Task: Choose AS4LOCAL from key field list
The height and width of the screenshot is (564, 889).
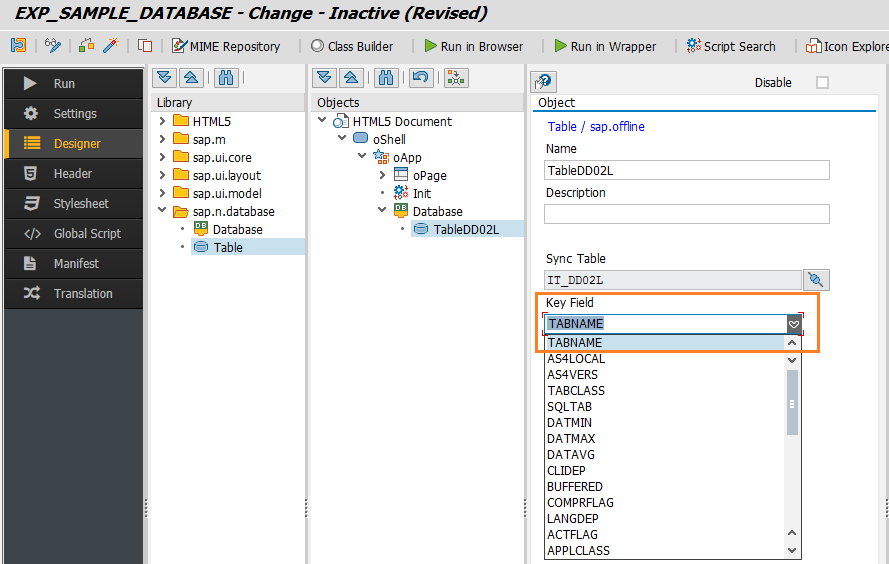Action: click(x=576, y=359)
